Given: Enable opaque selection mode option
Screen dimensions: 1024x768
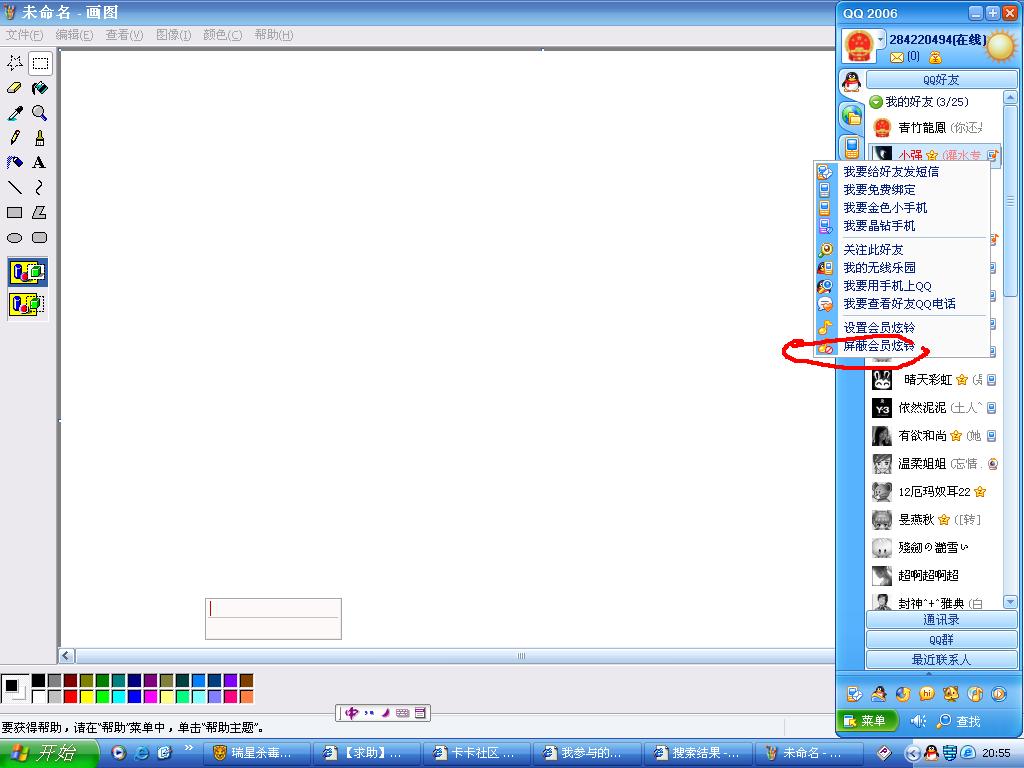Looking at the screenshot, I should [27, 272].
